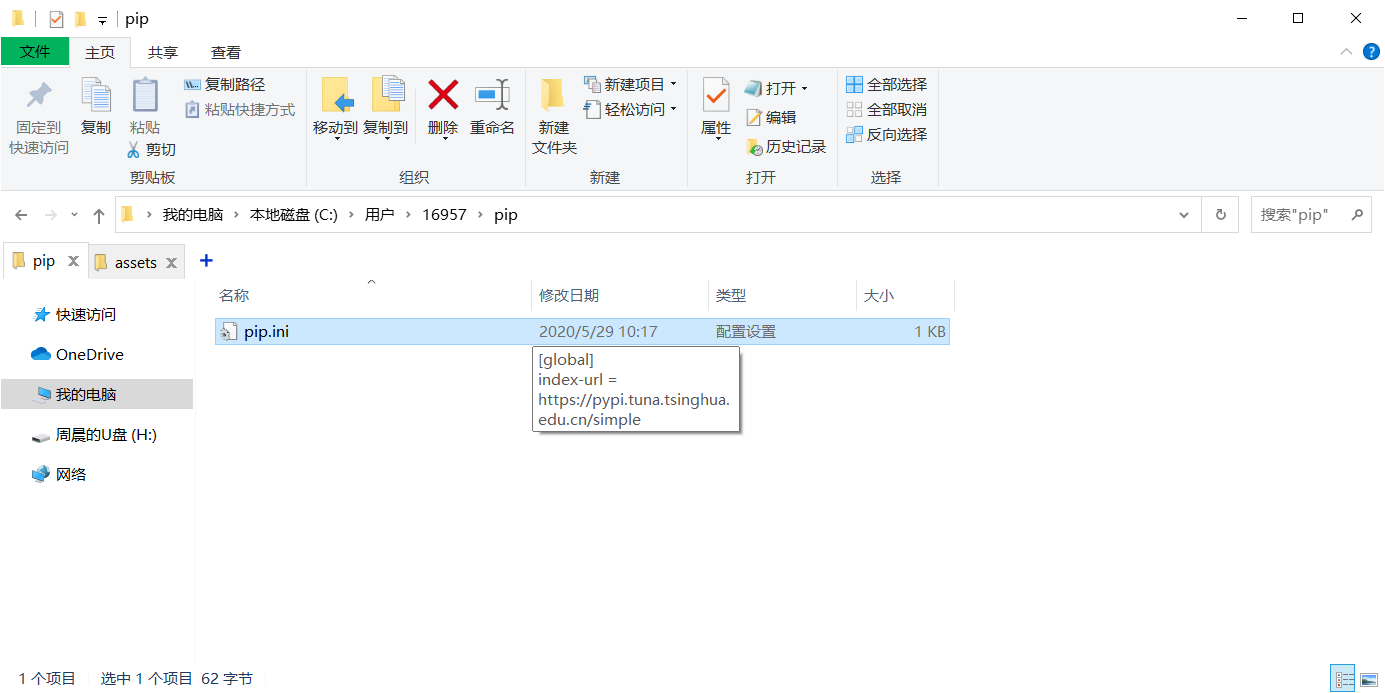Open the blue help question-mark icon
This screenshot has width=1385, height=693.
(1371, 52)
